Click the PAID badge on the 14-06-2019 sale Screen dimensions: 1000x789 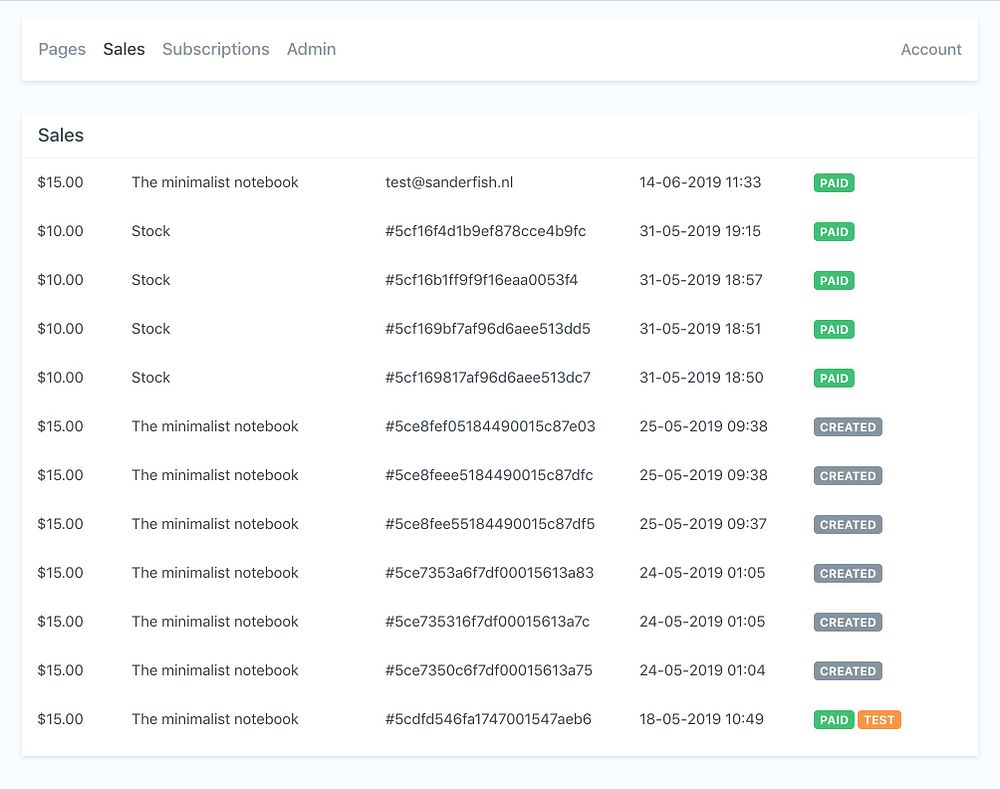coord(834,183)
